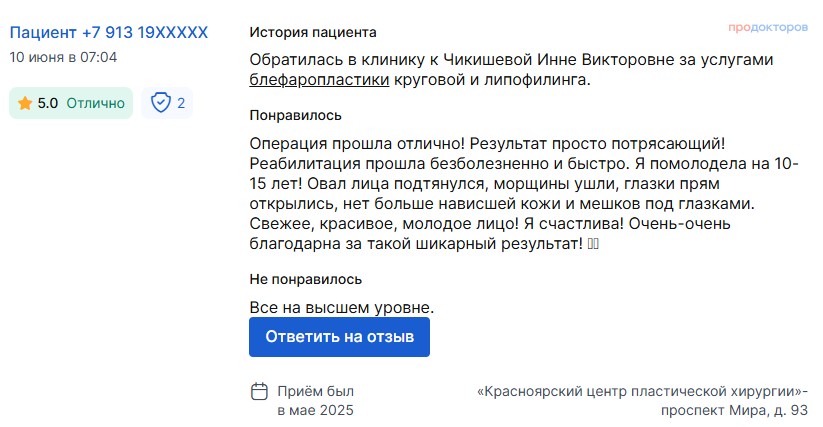This screenshot has height=427, width=823.
Task: Click the doctor name Чикишевой Инне Викторовне
Action: pyautogui.click(x=559, y=60)
